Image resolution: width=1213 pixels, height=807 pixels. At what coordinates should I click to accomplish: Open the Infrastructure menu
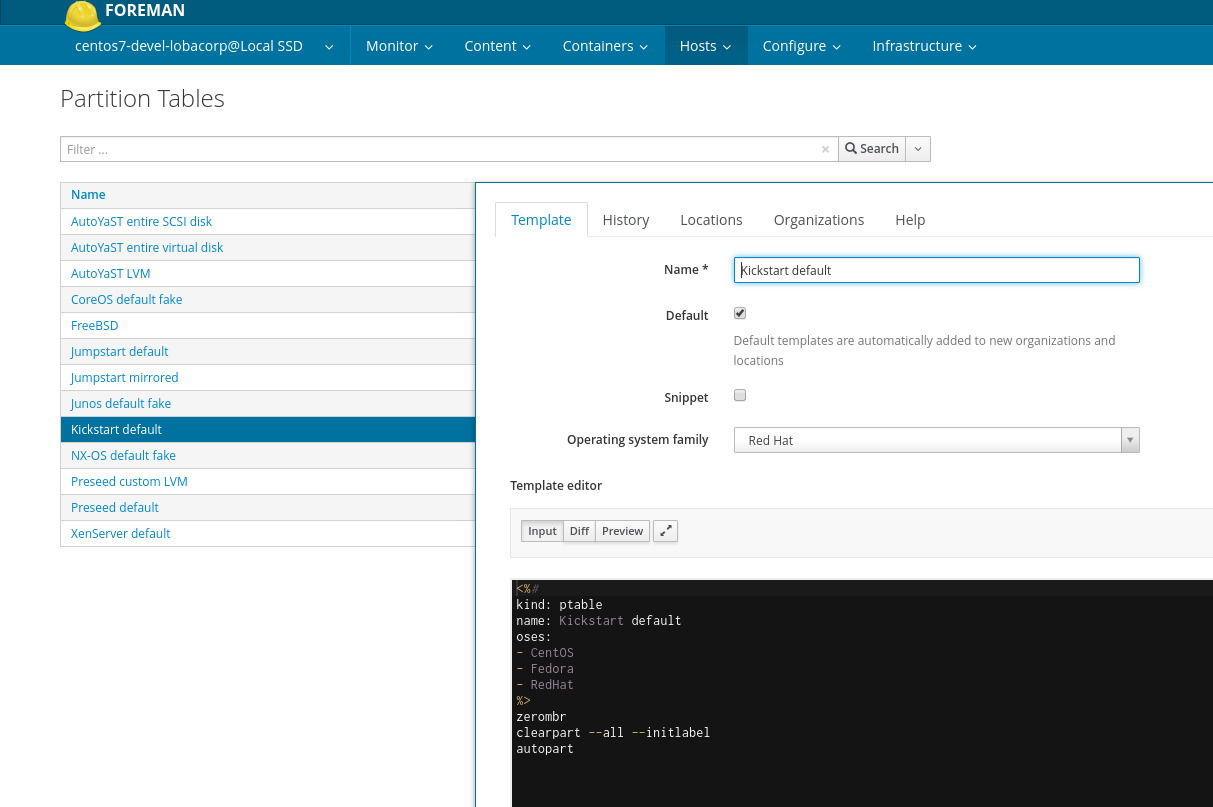pyautogui.click(x=924, y=46)
